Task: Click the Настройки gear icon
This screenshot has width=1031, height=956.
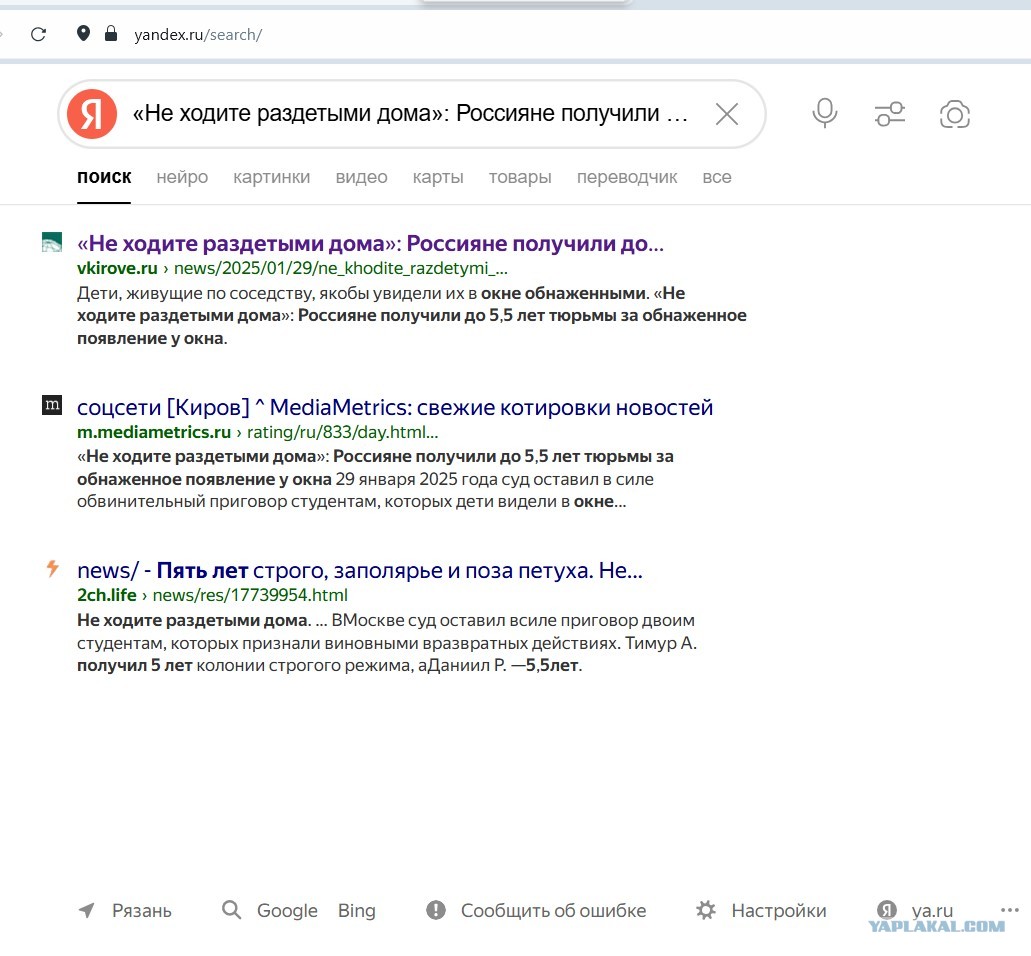Action: click(706, 910)
